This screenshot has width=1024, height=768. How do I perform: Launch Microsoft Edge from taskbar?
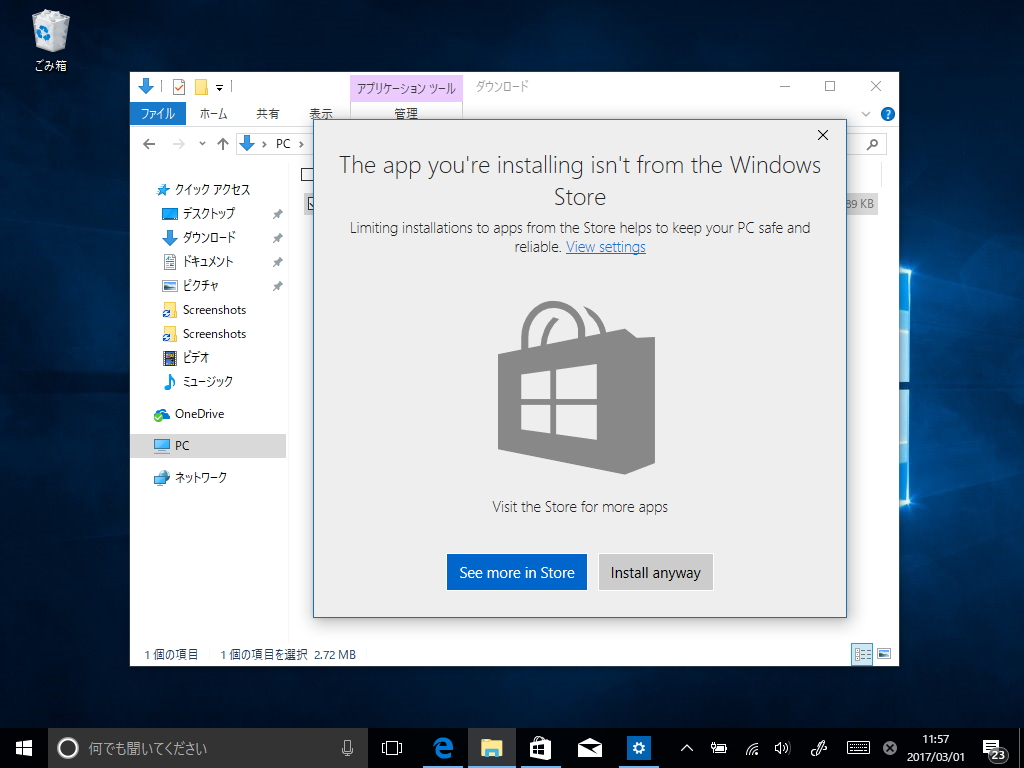click(x=443, y=748)
